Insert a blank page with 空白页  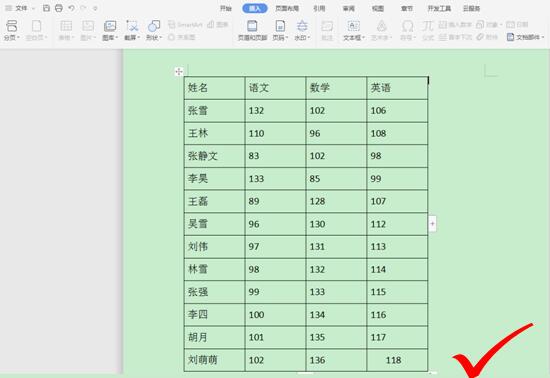coord(36,30)
